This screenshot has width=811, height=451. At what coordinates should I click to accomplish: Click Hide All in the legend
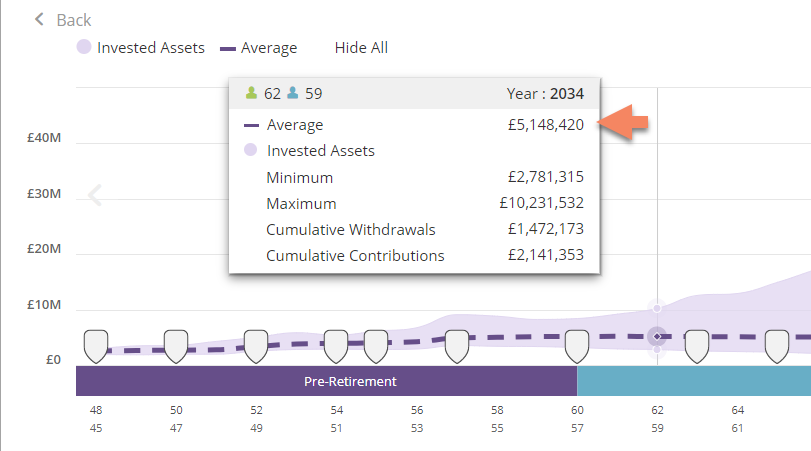[361, 48]
